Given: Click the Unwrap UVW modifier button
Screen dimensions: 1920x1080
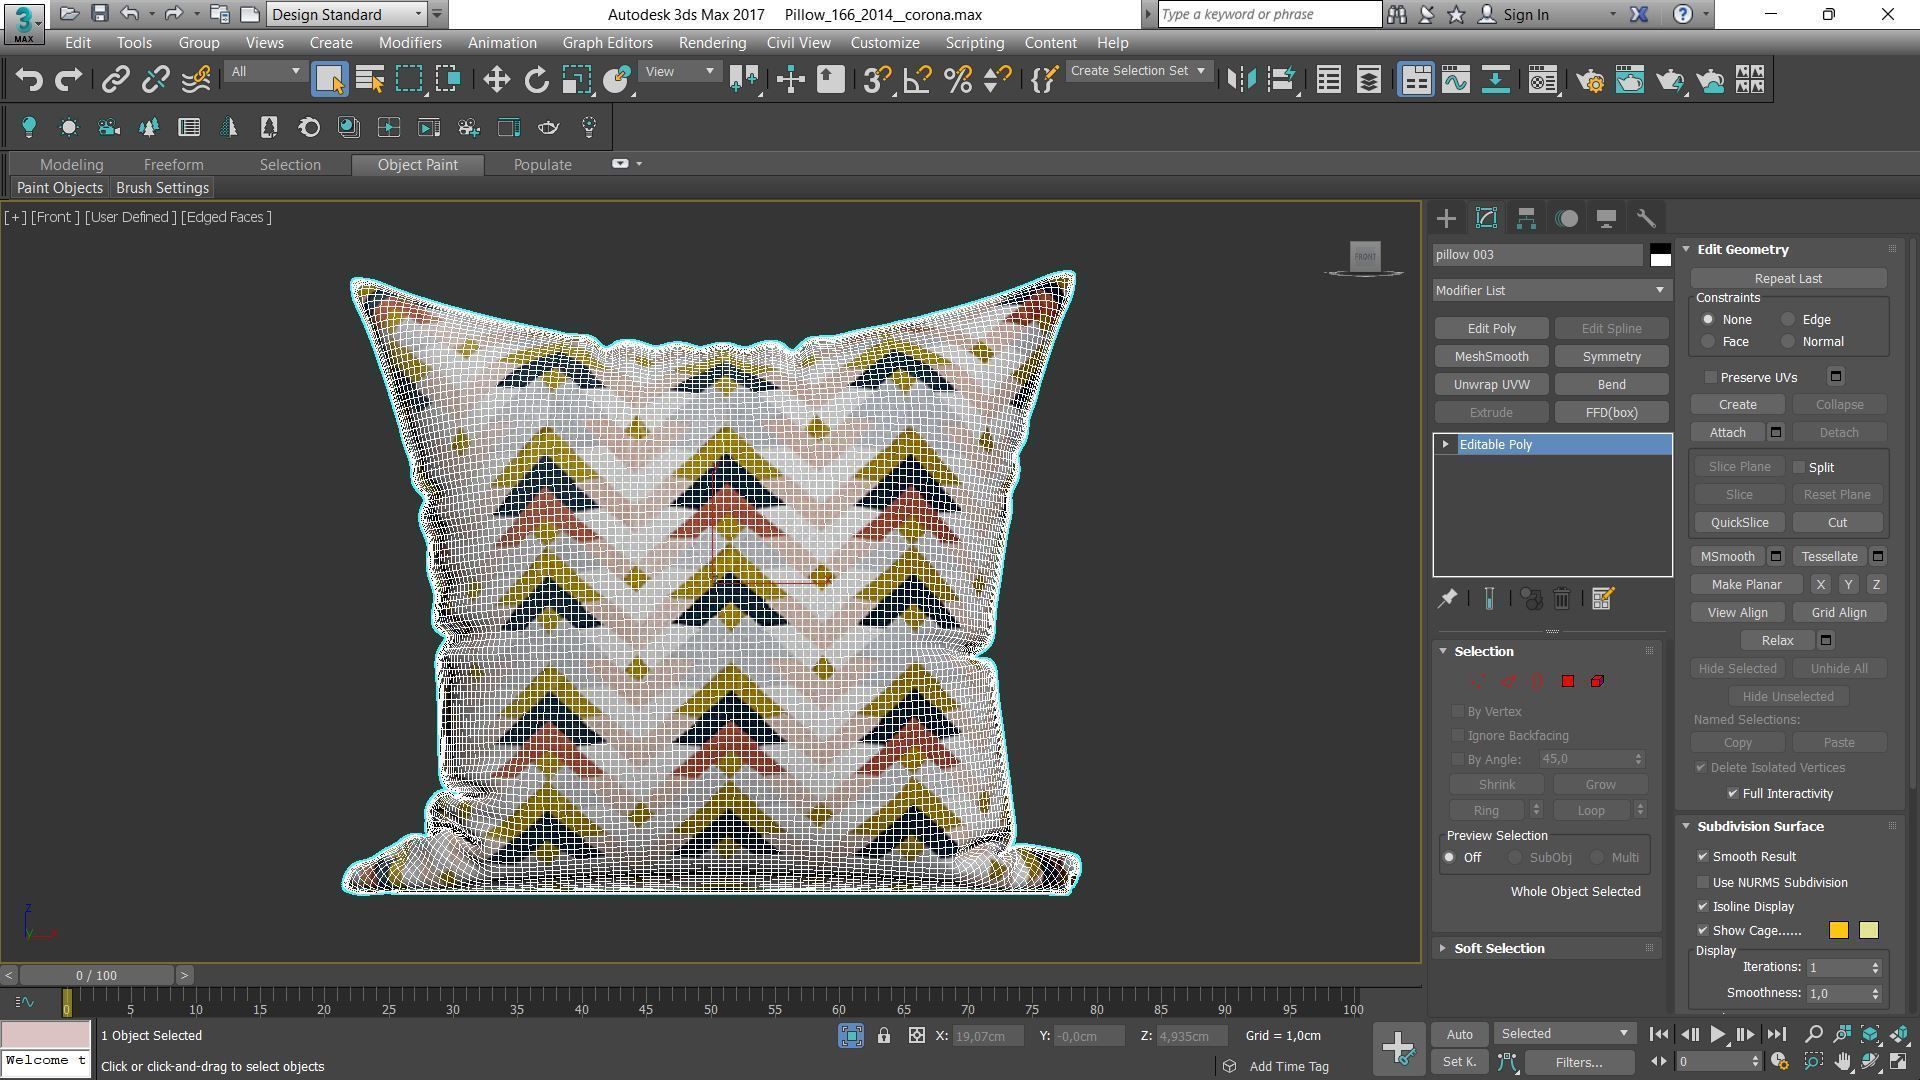Looking at the screenshot, I should pos(1491,385).
